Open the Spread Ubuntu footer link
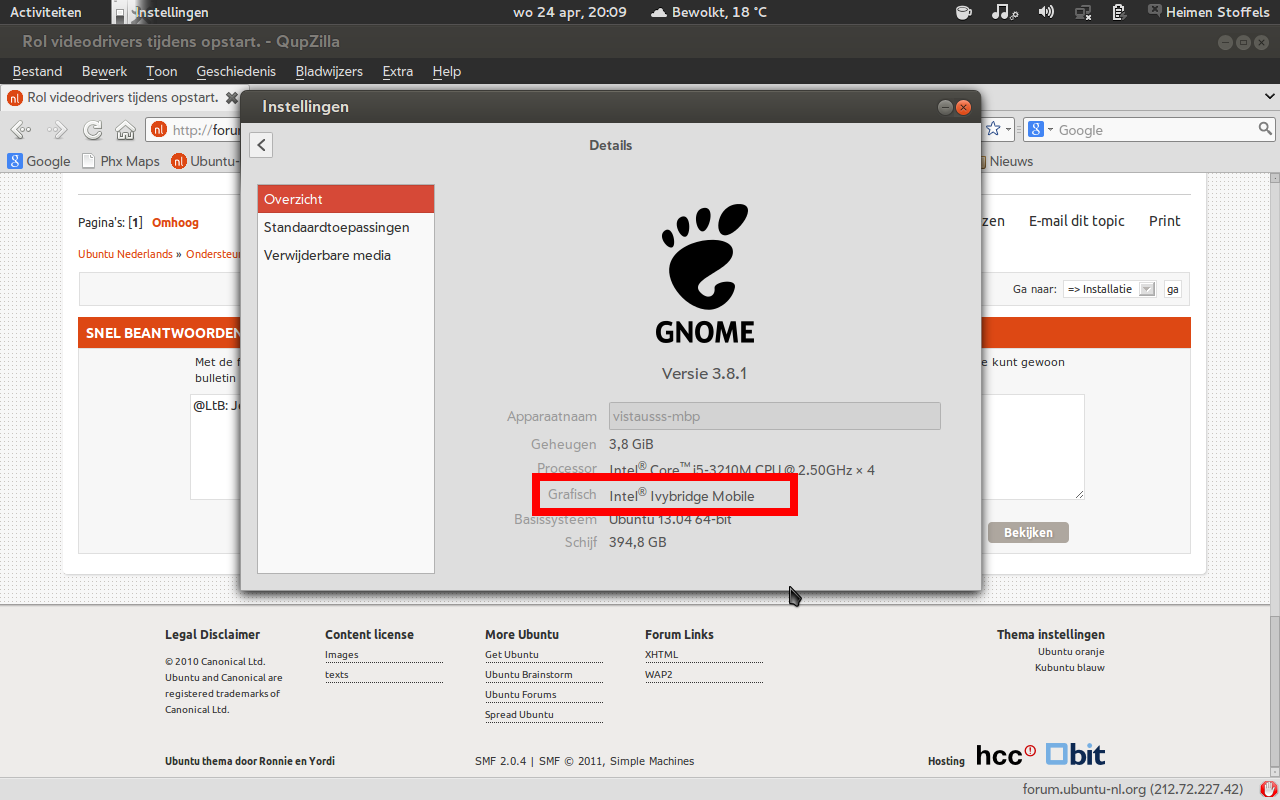 pos(519,715)
